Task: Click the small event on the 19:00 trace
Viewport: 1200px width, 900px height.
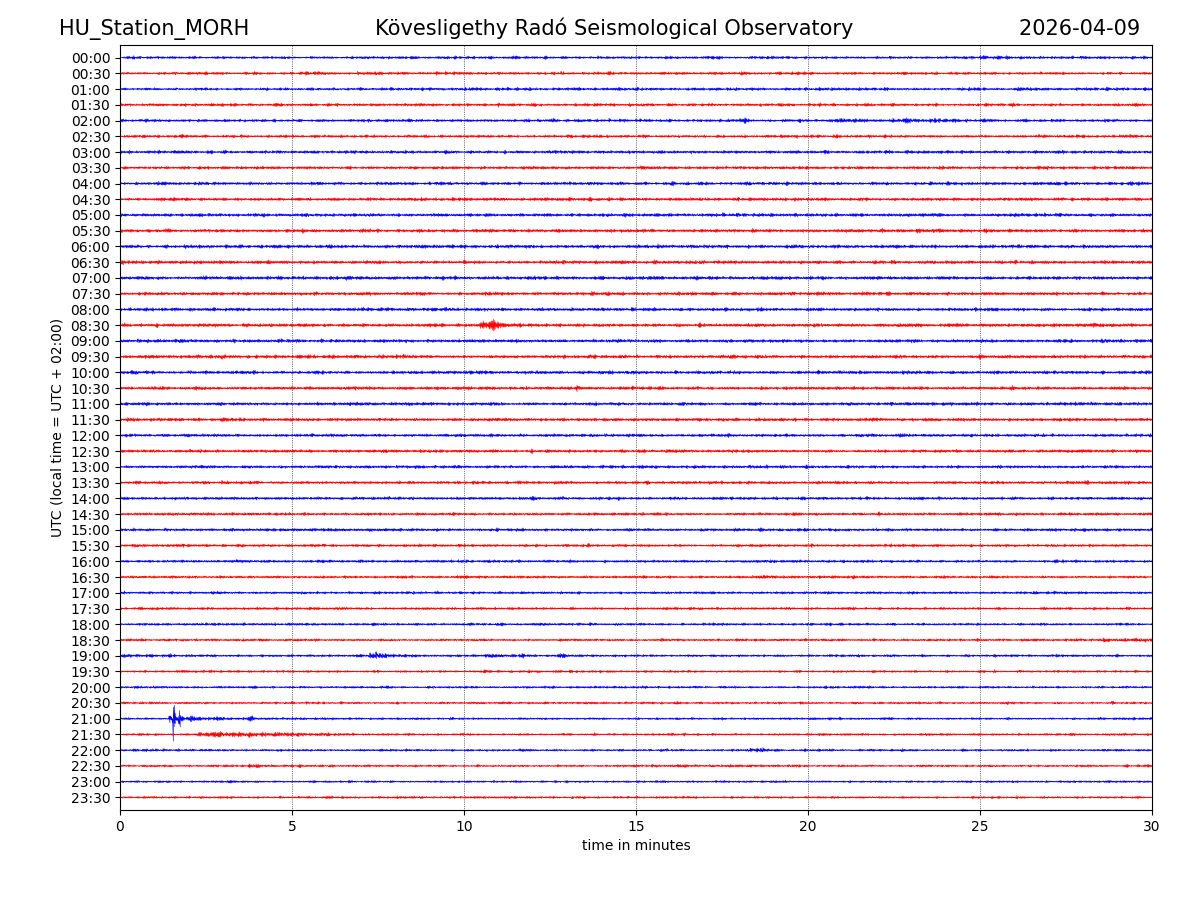Action: click(x=376, y=655)
